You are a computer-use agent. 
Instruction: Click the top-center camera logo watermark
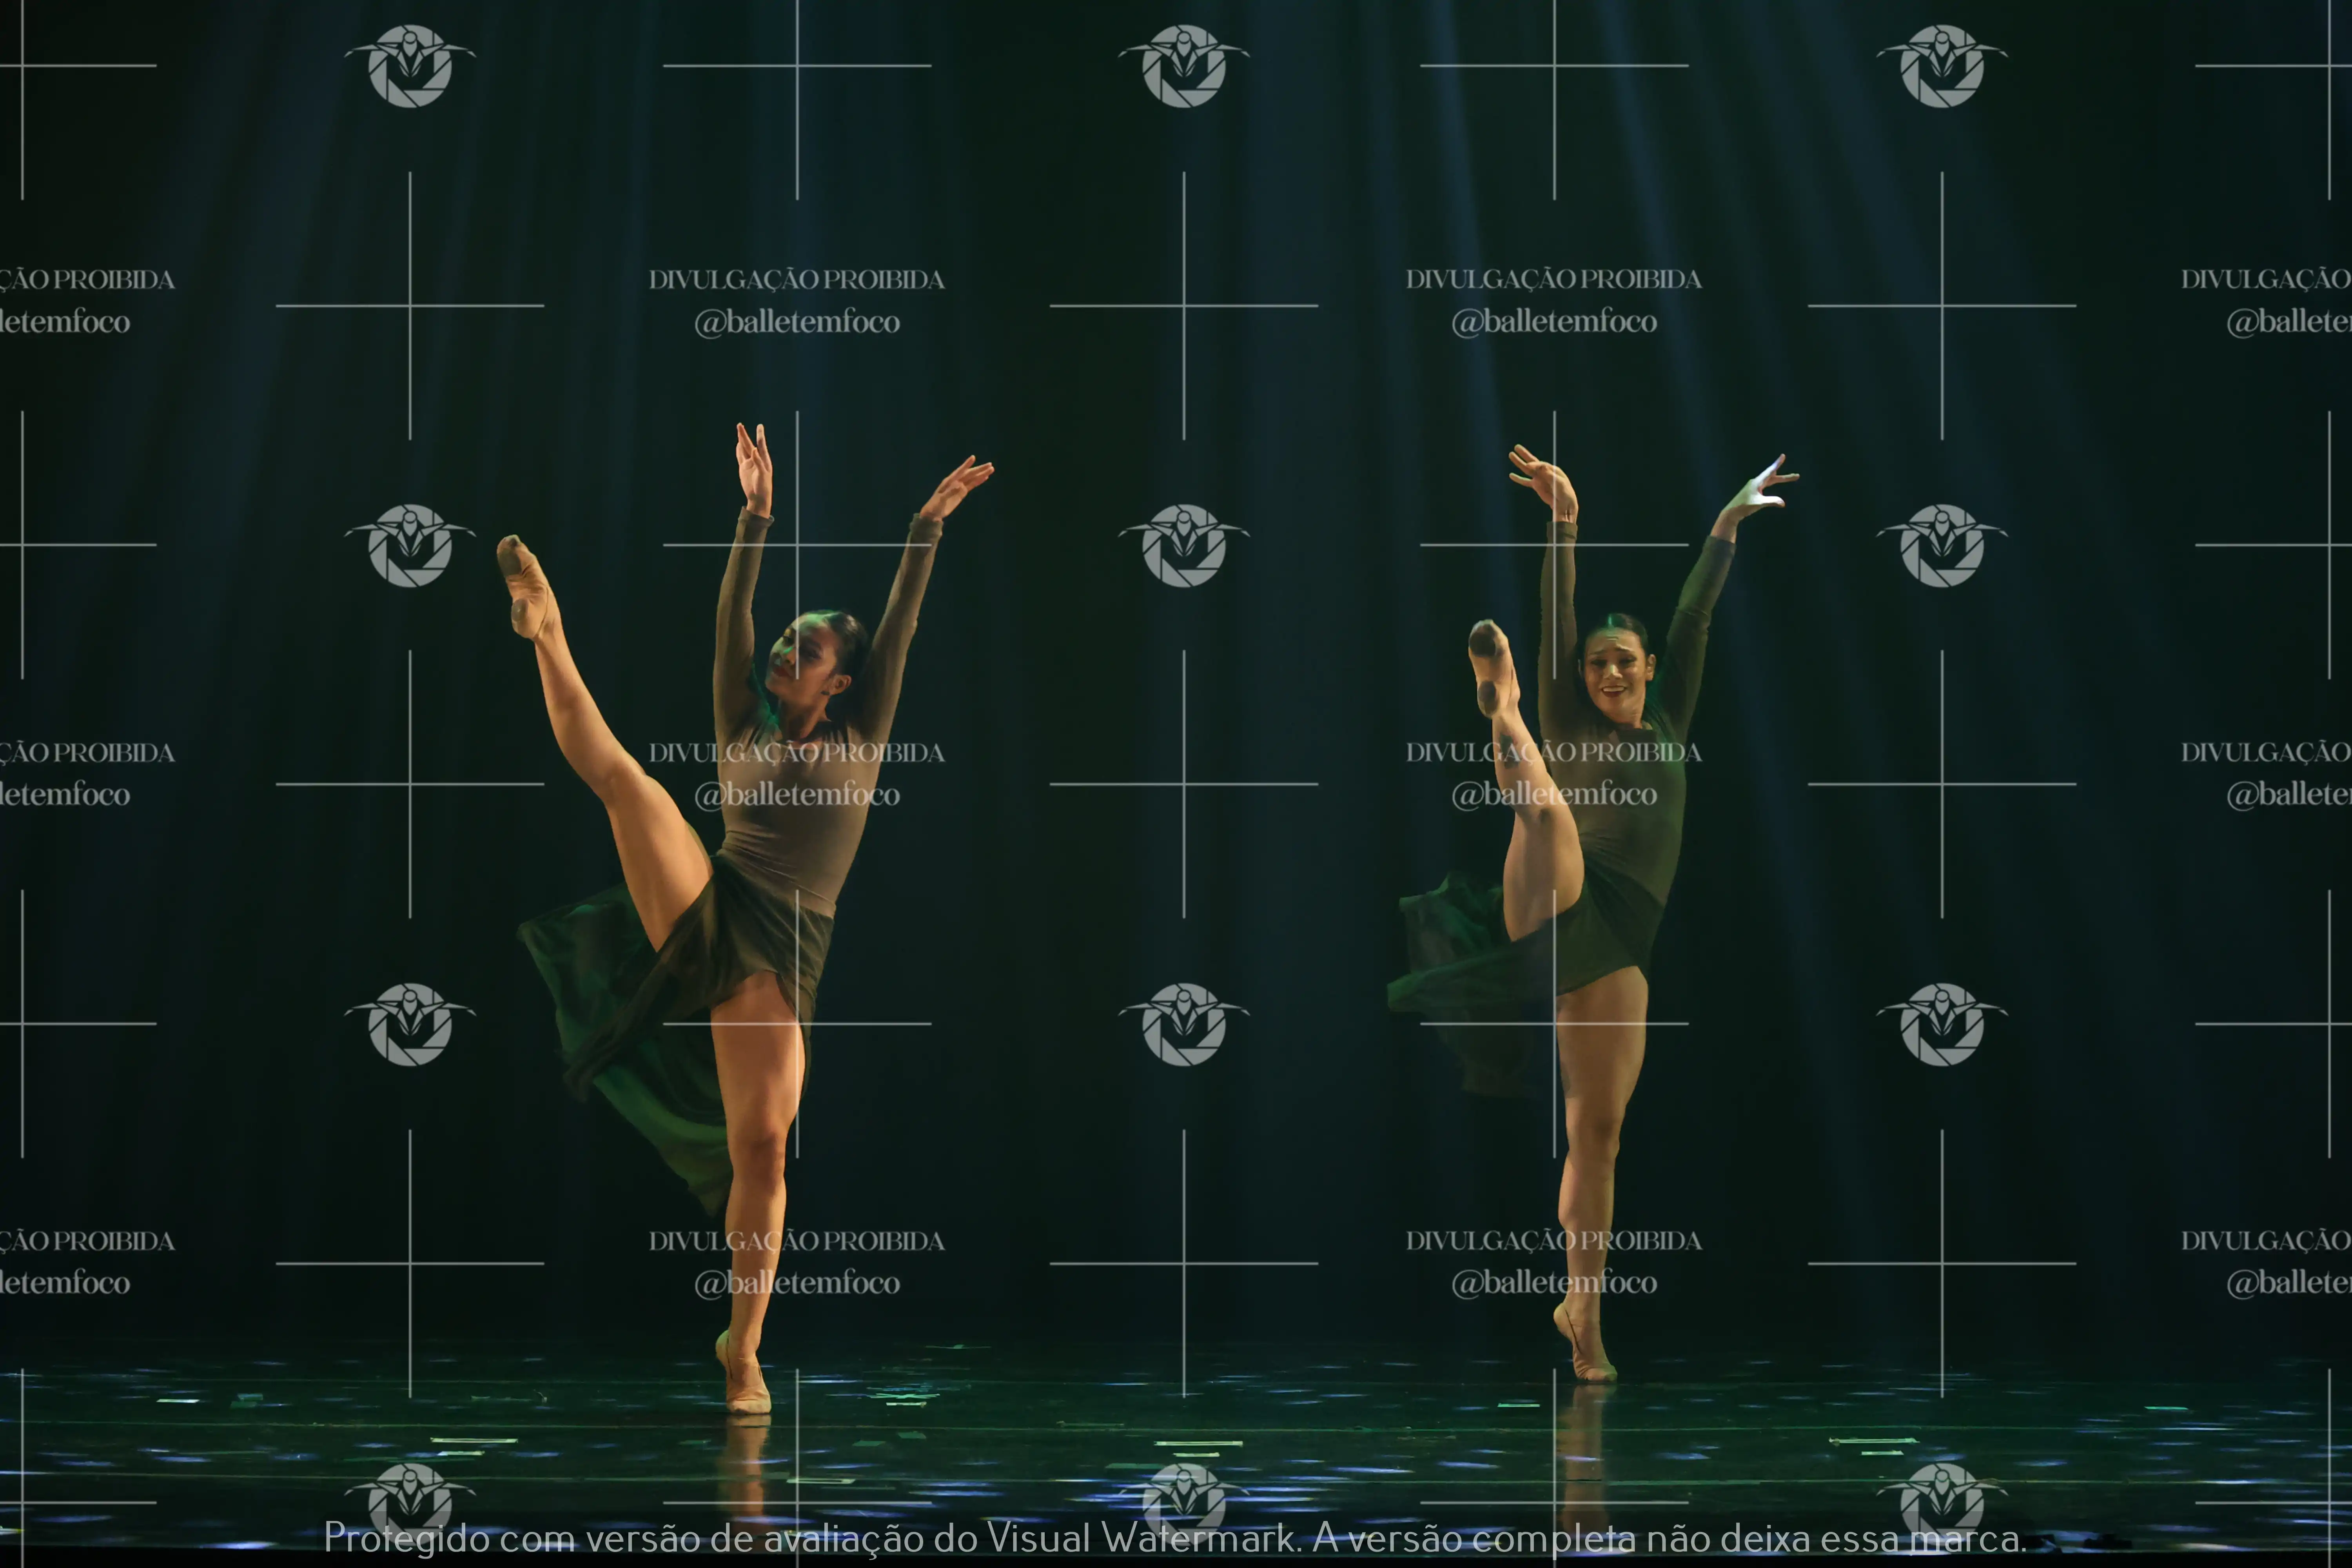(1184, 66)
